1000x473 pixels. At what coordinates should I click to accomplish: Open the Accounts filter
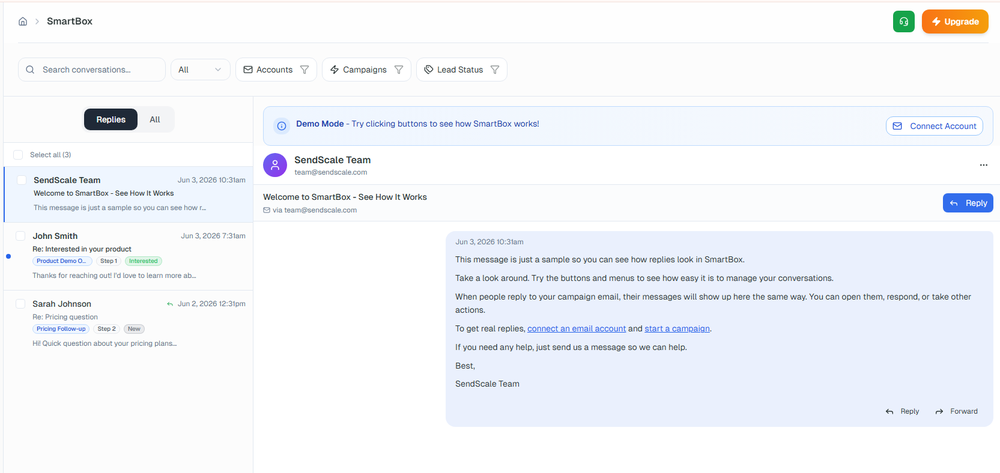(276, 69)
